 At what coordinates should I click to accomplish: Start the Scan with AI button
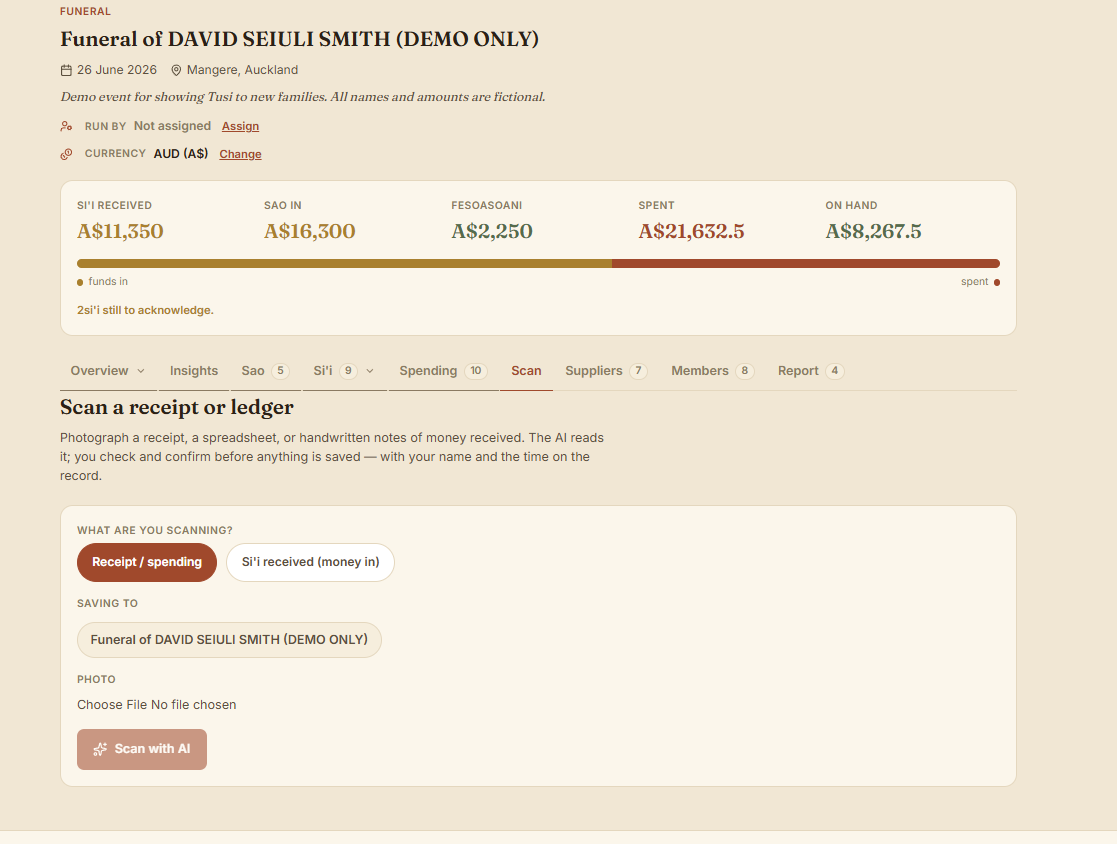pyautogui.click(x=142, y=749)
